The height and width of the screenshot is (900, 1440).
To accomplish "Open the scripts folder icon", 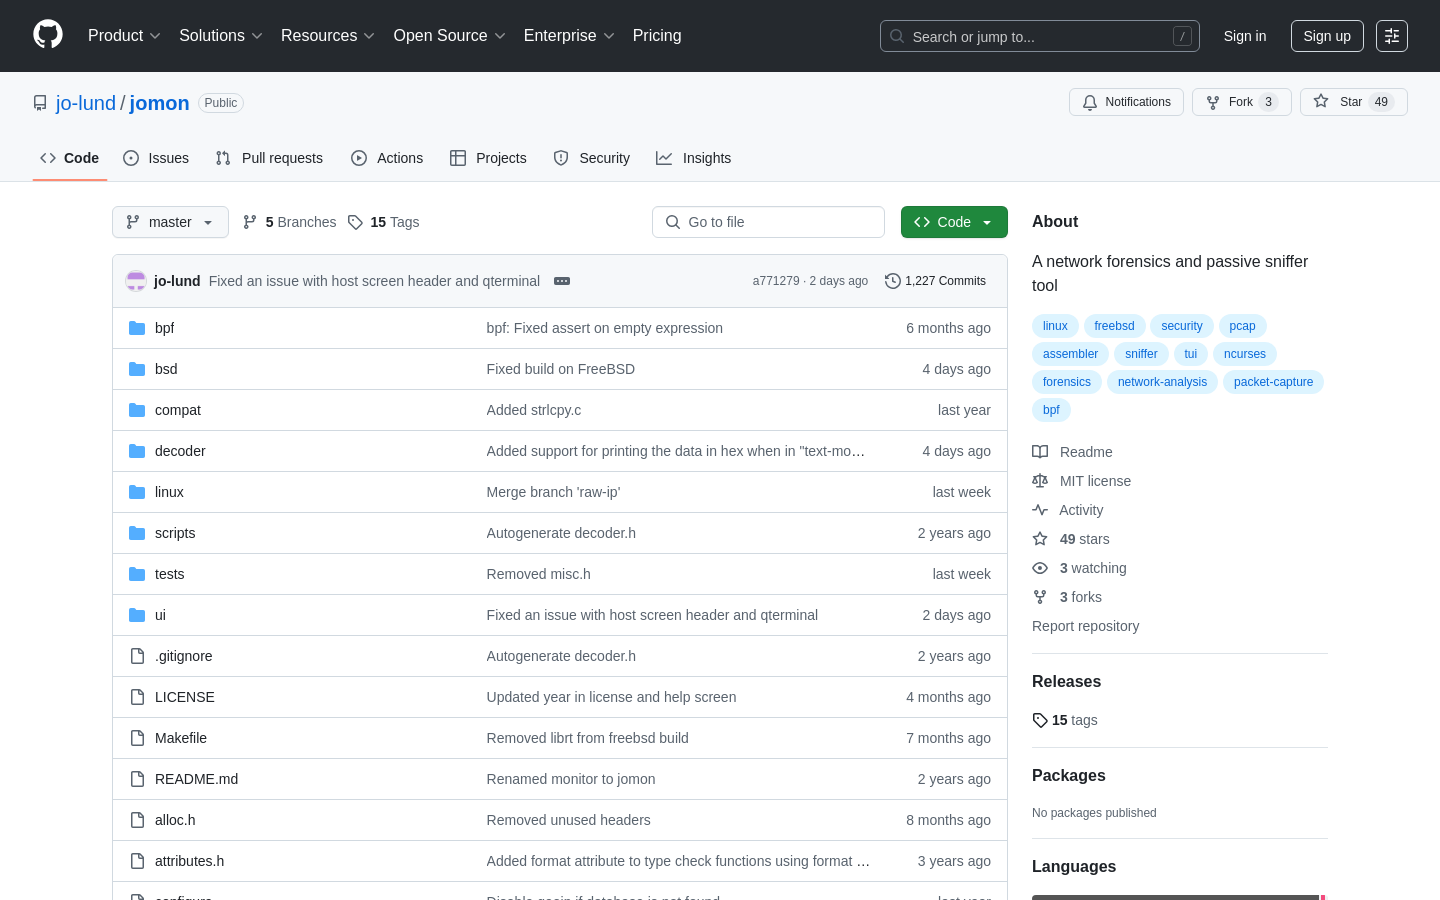I will 137,533.
